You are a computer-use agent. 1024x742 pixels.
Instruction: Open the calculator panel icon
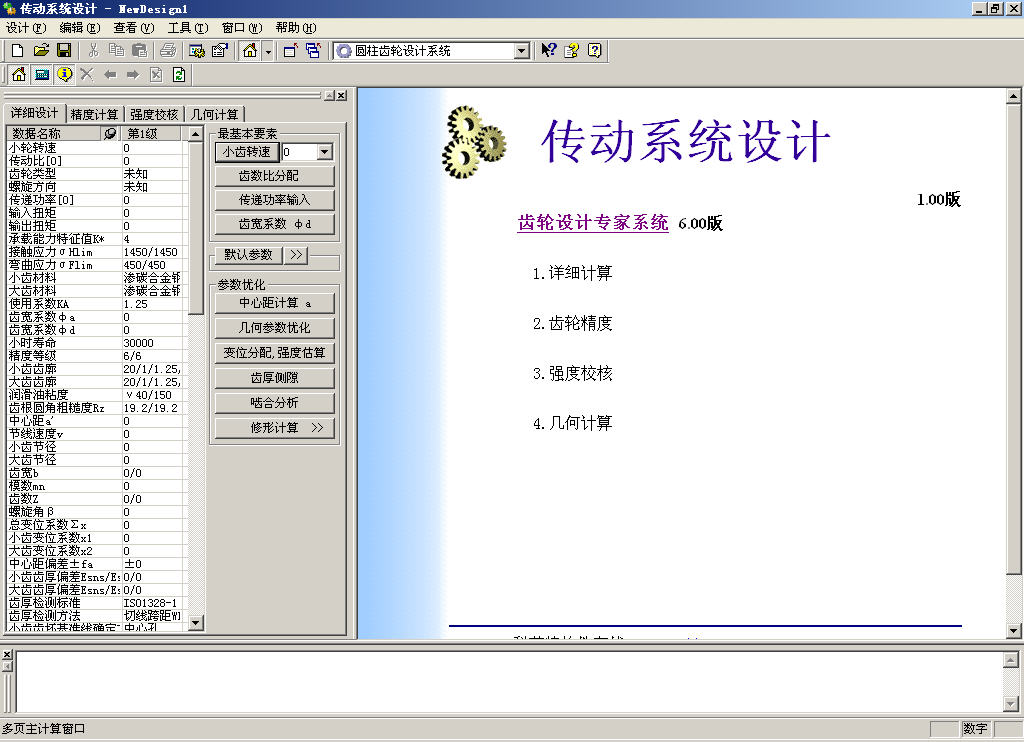coord(42,75)
